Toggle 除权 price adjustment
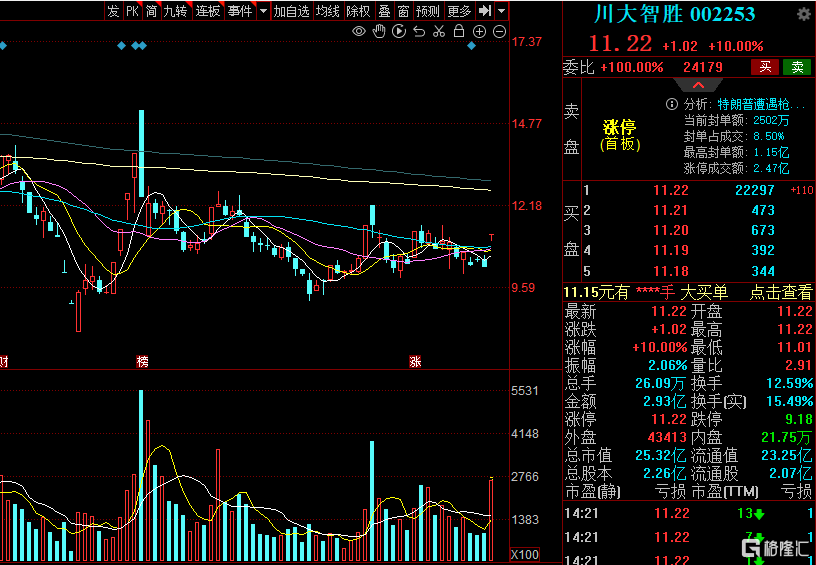816x565 pixels. [x=358, y=11]
